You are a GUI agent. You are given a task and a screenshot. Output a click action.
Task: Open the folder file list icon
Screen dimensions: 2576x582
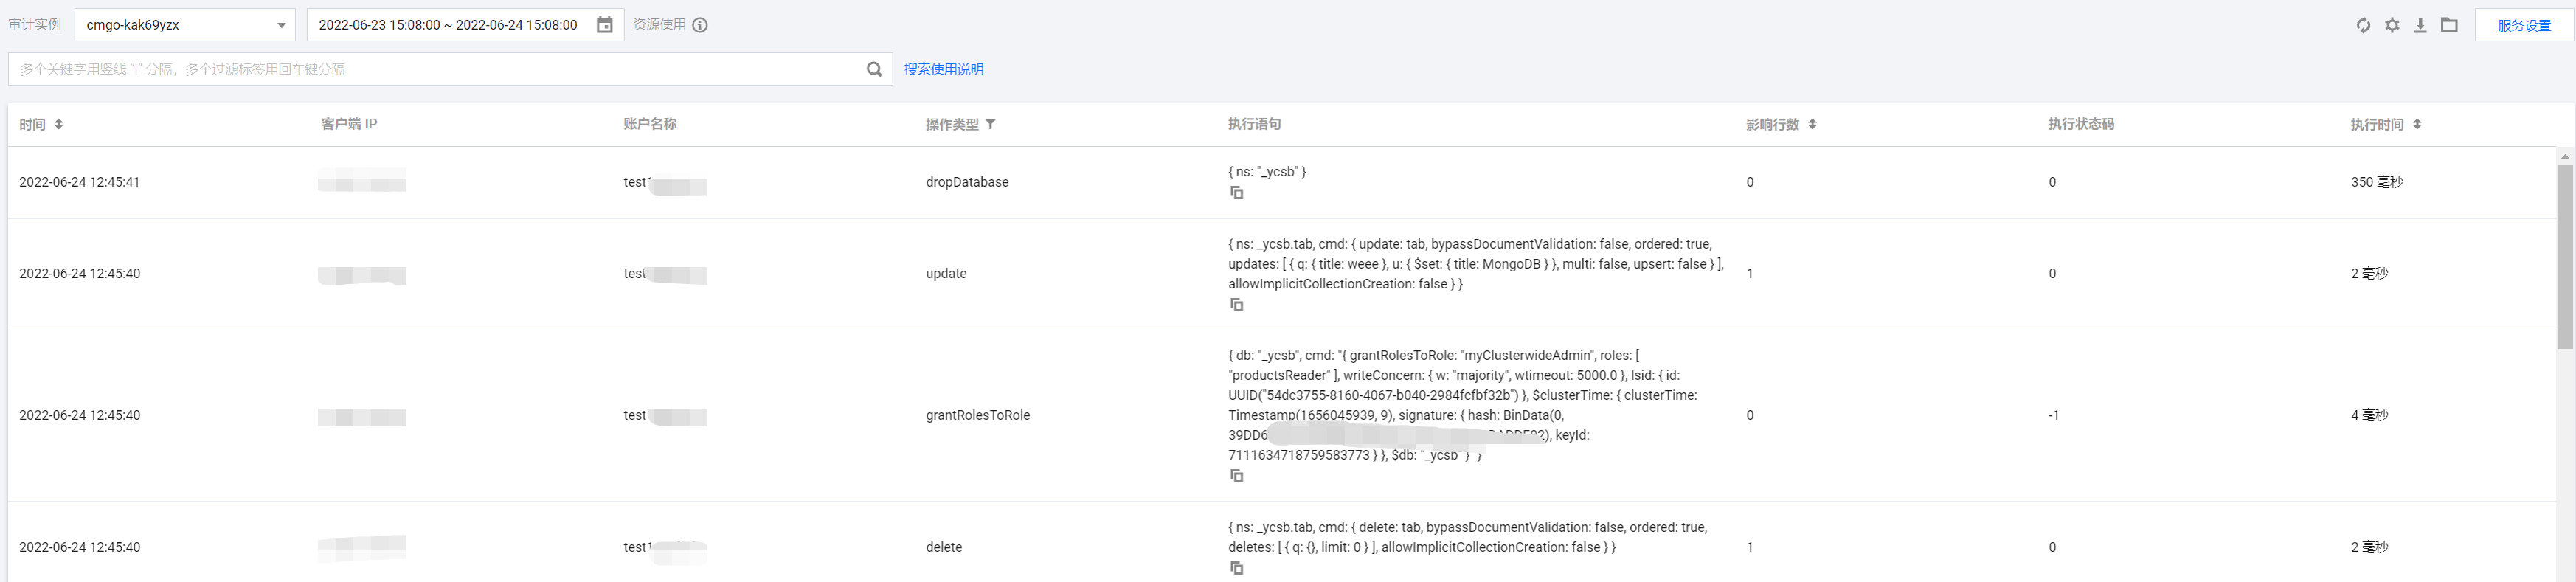2449,25
